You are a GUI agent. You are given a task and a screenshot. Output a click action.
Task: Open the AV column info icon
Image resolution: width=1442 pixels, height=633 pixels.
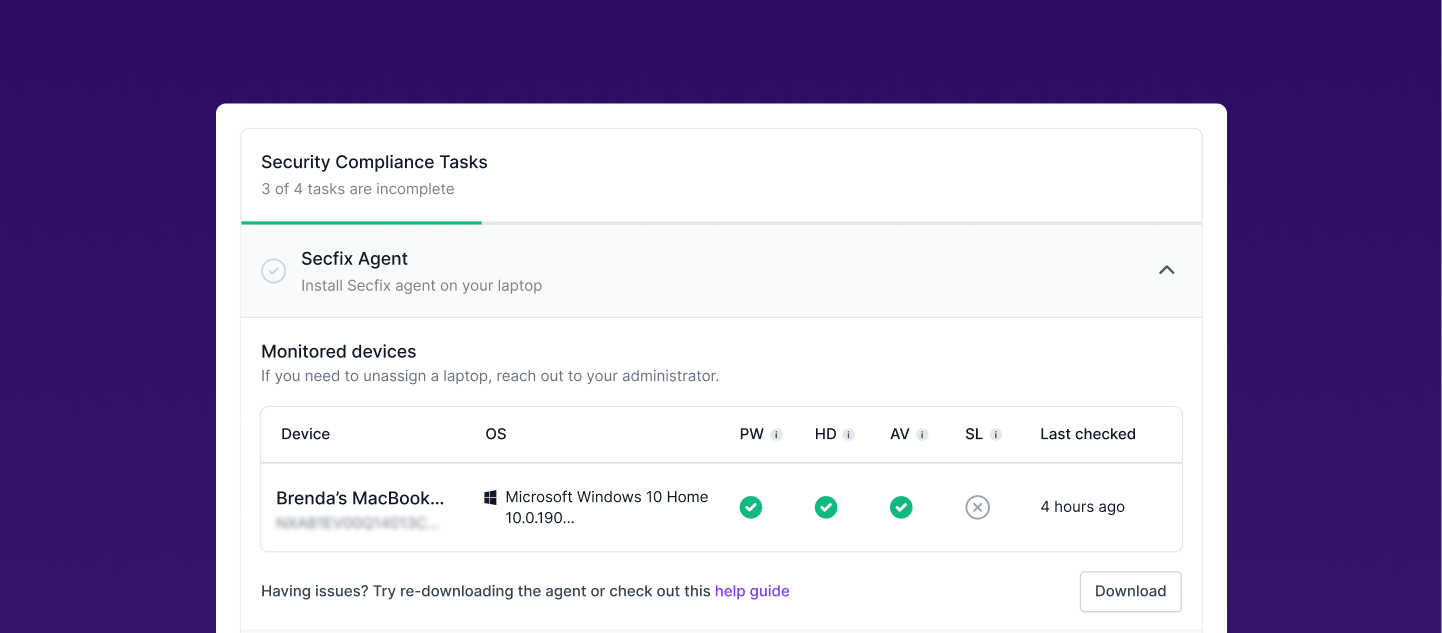(922, 435)
